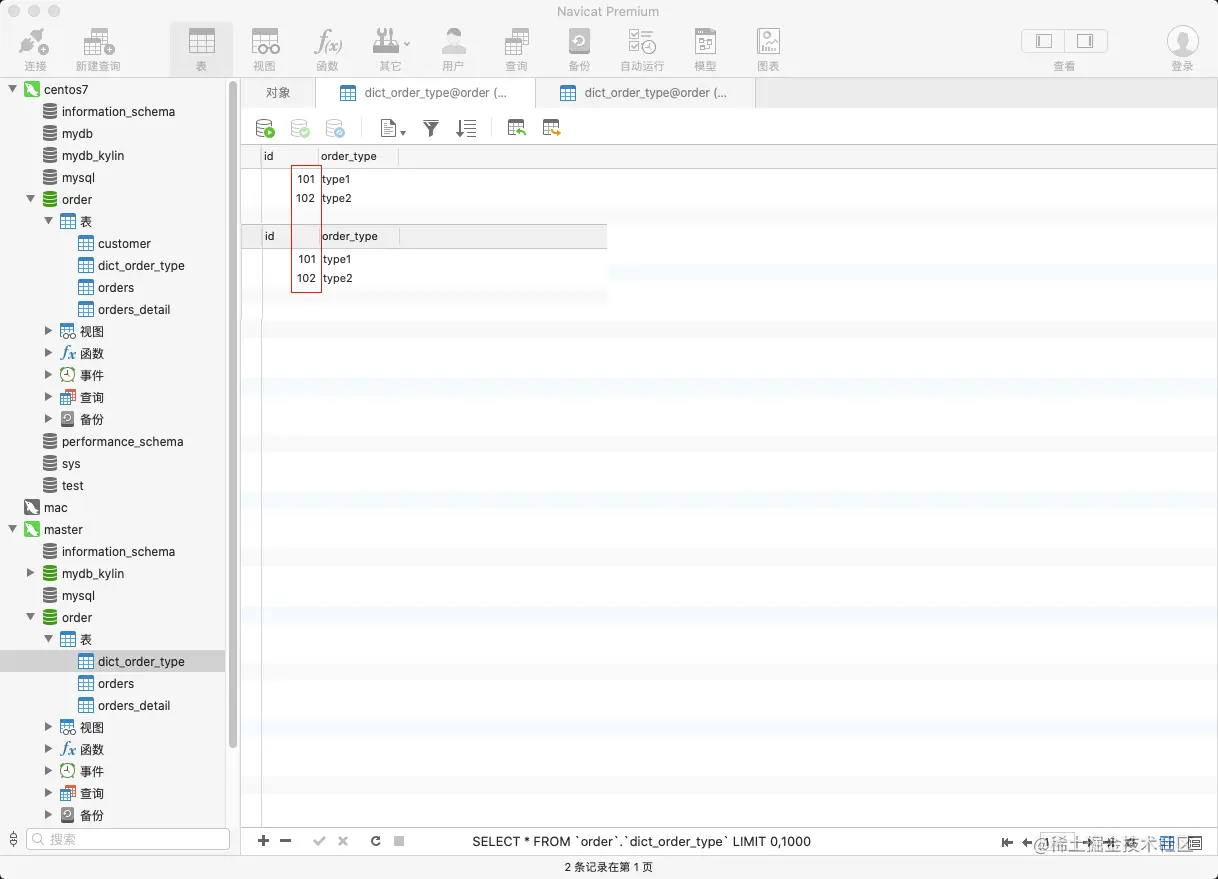
Task: Refresh the table data
Action: pos(375,841)
